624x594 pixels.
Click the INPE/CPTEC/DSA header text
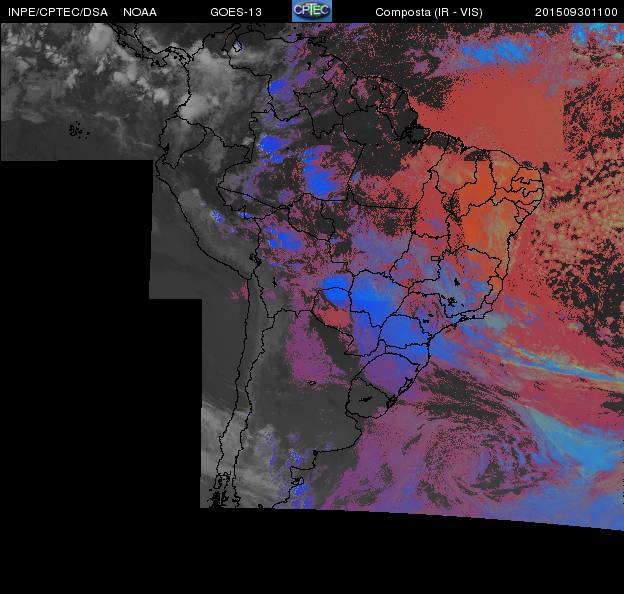pyautogui.click(x=58, y=12)
